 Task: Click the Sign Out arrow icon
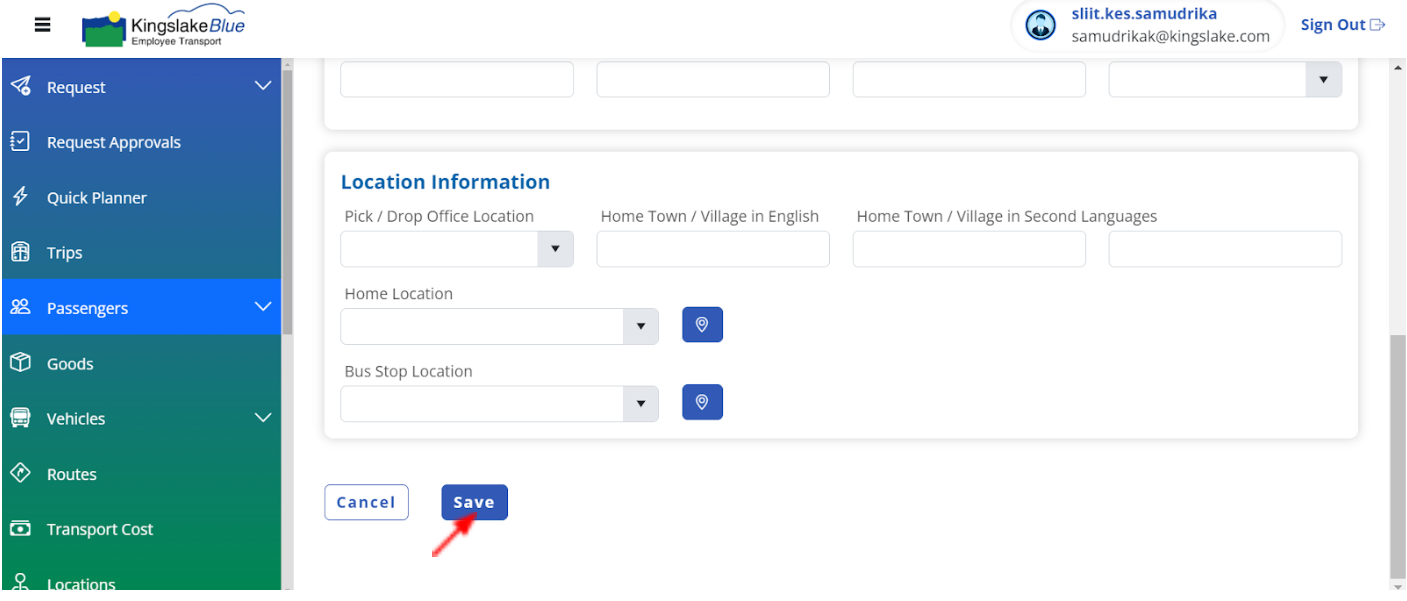(1377, 25)
